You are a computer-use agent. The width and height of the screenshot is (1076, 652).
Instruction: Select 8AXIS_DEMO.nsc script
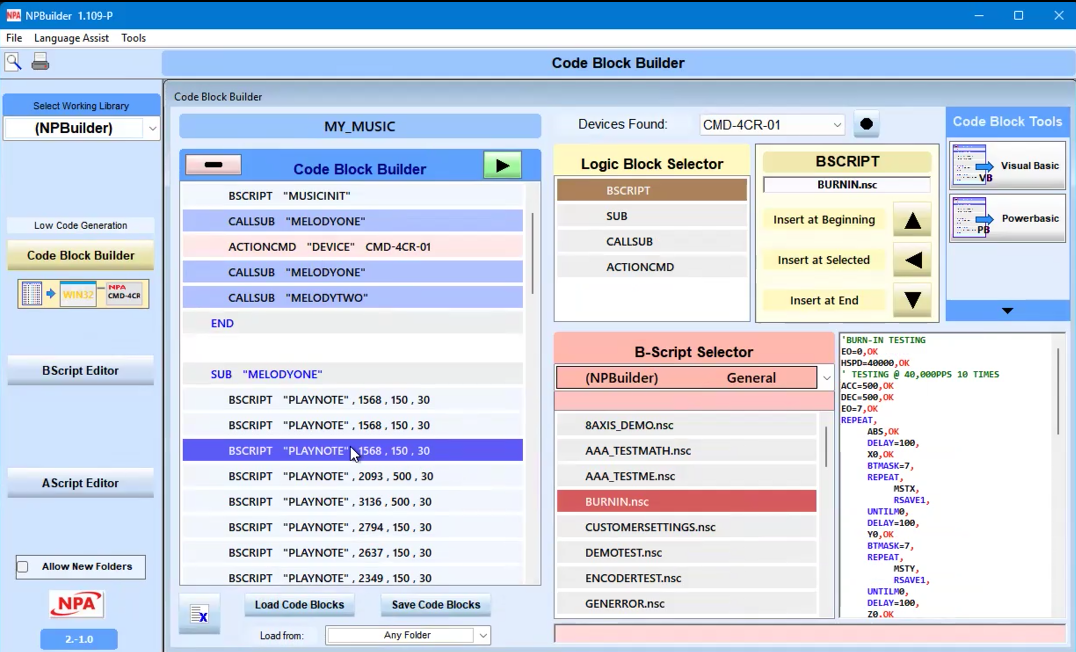(686, 426)
